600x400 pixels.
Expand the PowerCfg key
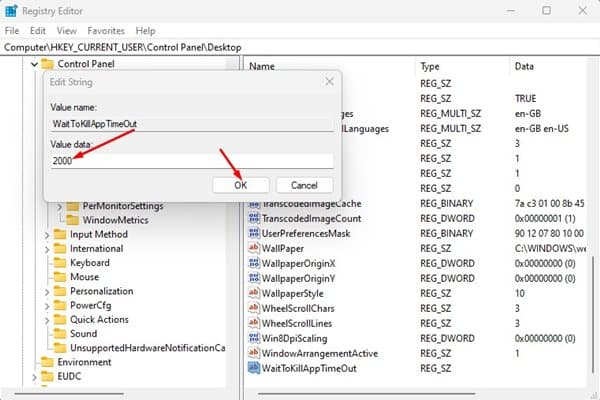(x=47, y=306)
